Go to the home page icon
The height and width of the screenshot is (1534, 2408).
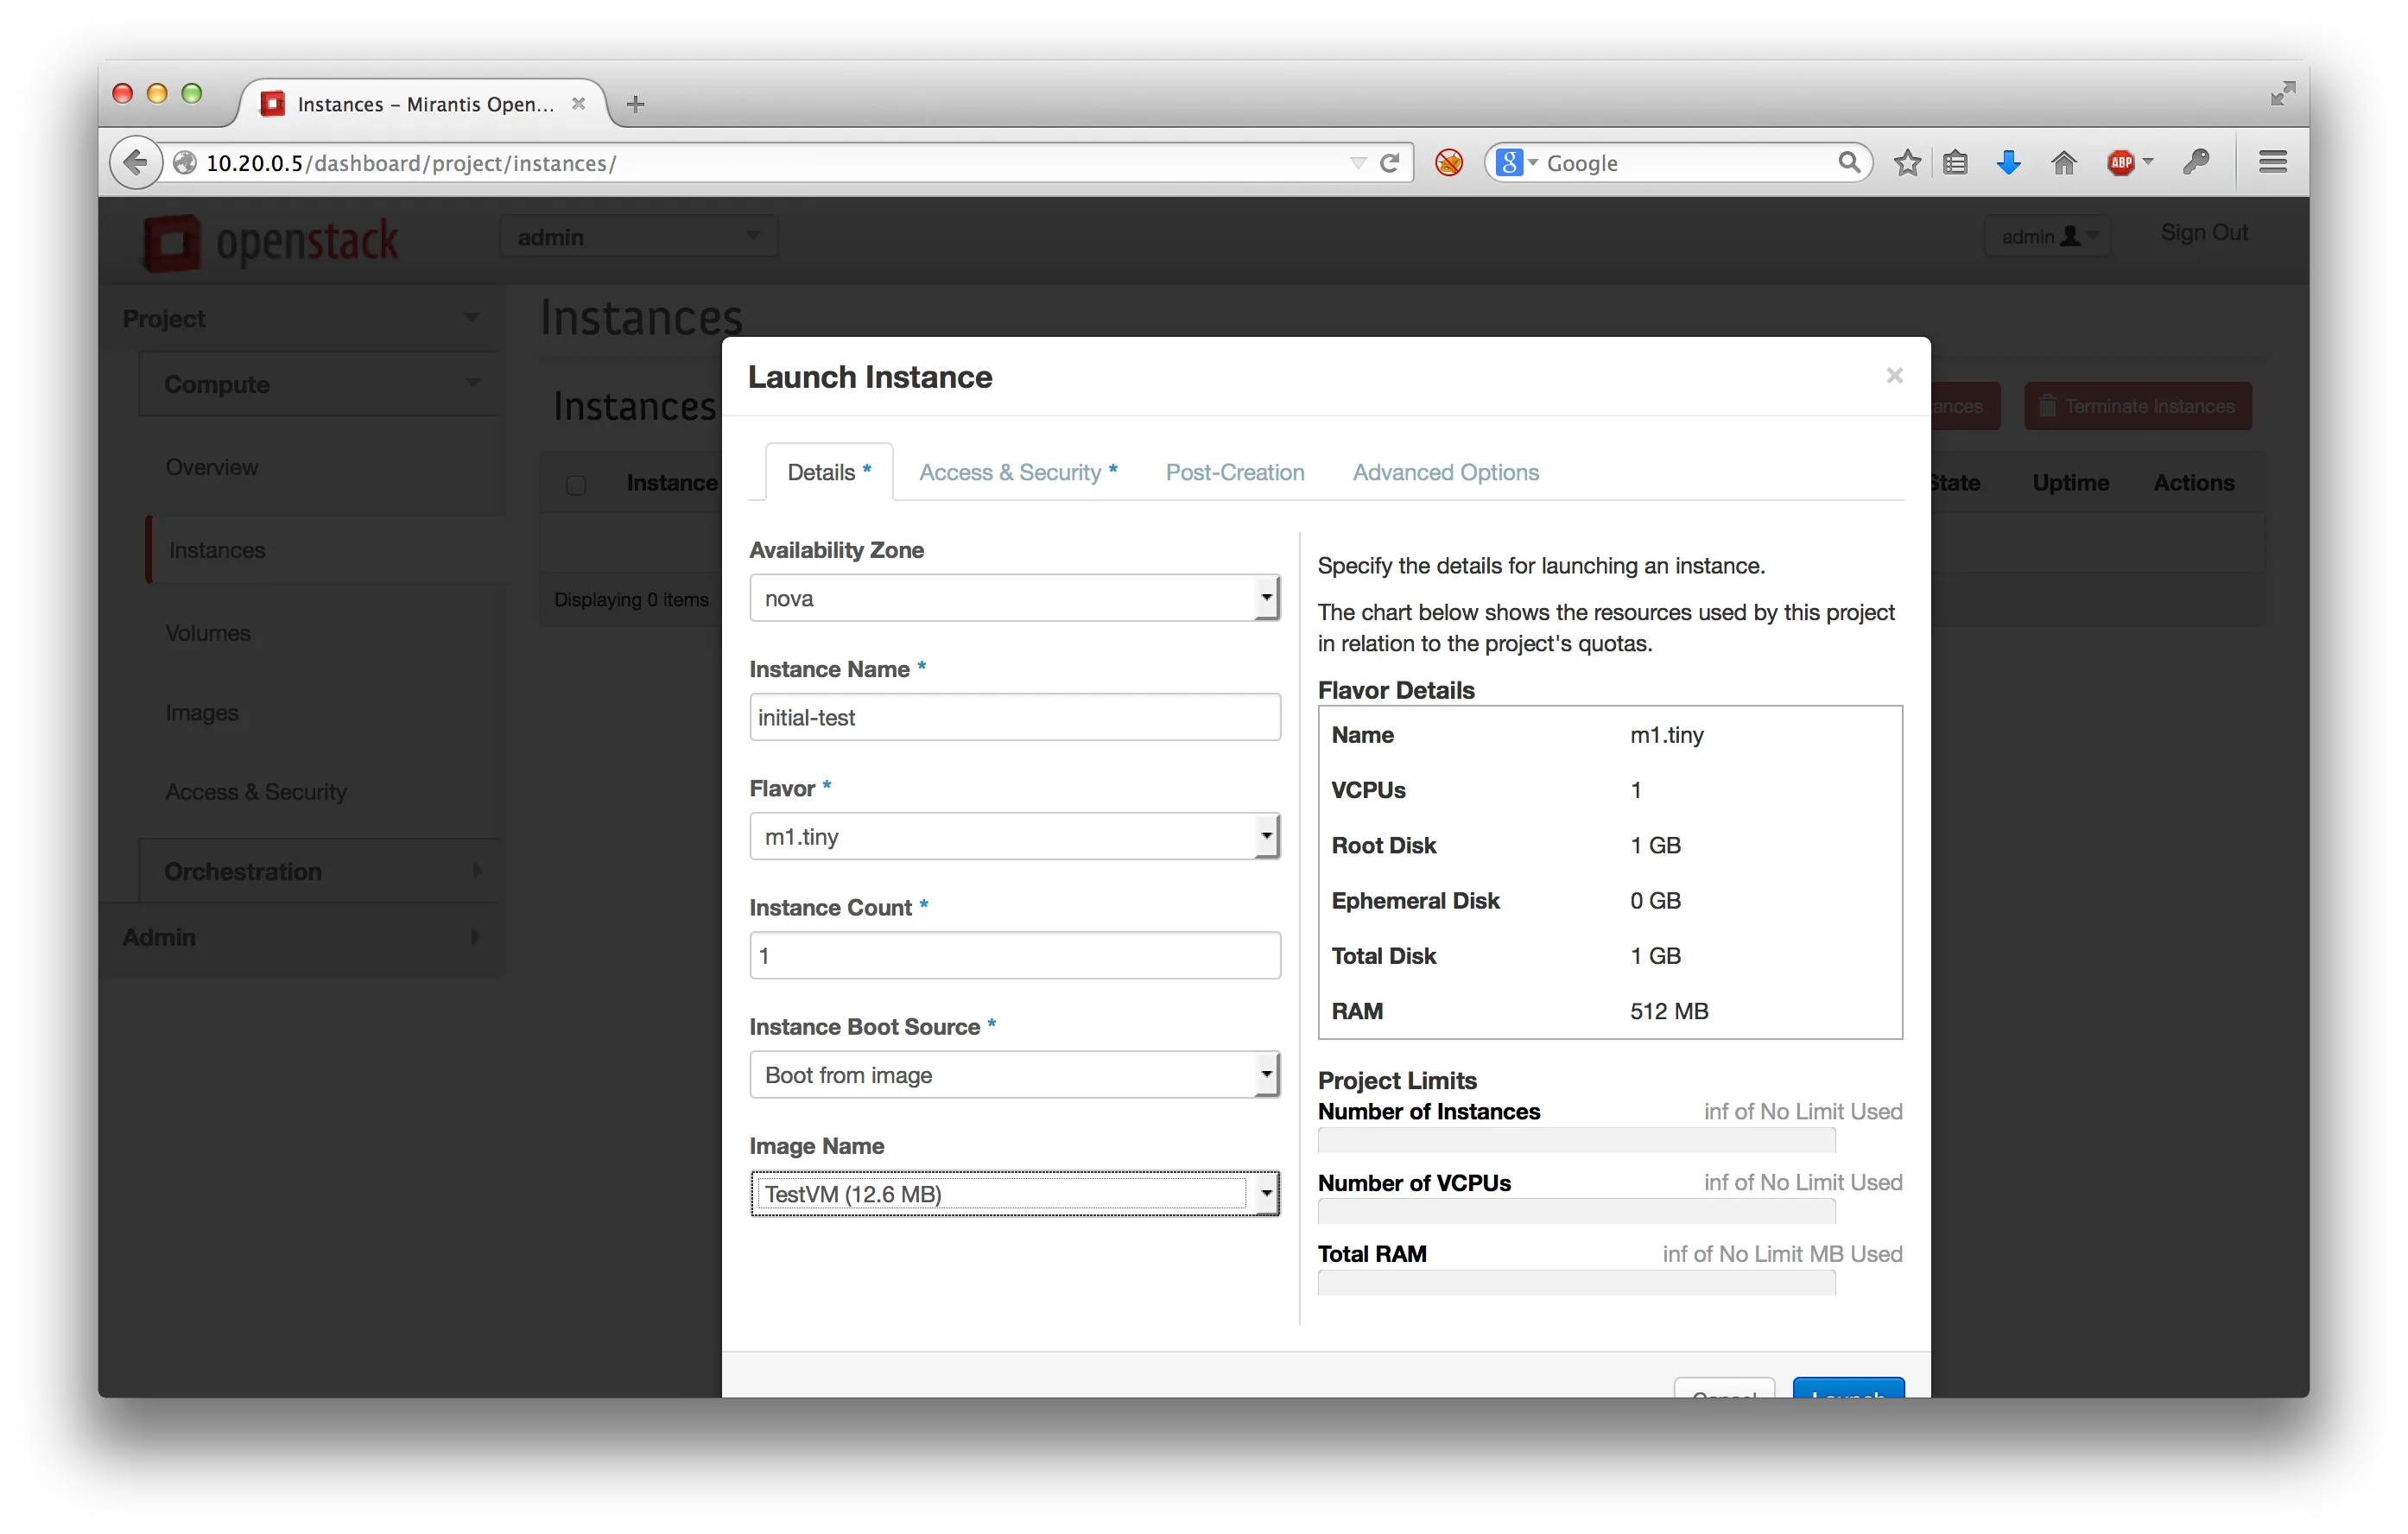(2064, 162)
